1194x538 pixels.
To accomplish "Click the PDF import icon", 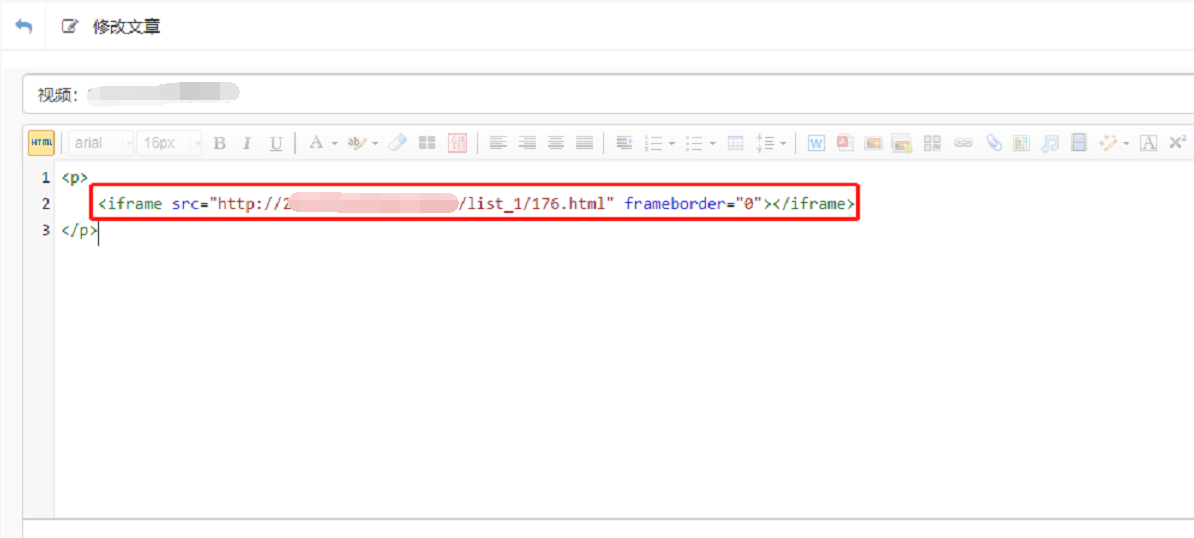I will [844, 143].
